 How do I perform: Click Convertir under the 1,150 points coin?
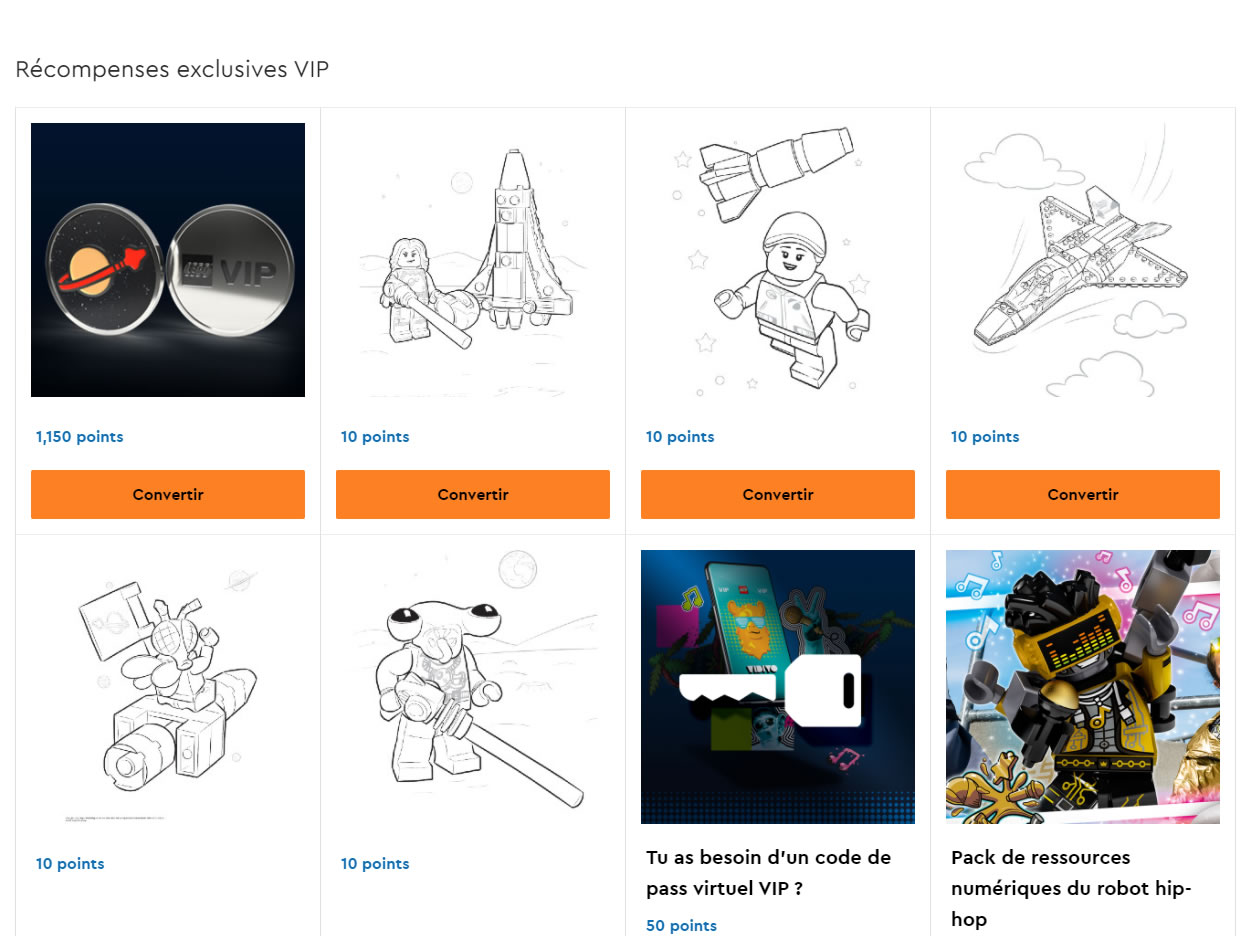coord(168,494)
